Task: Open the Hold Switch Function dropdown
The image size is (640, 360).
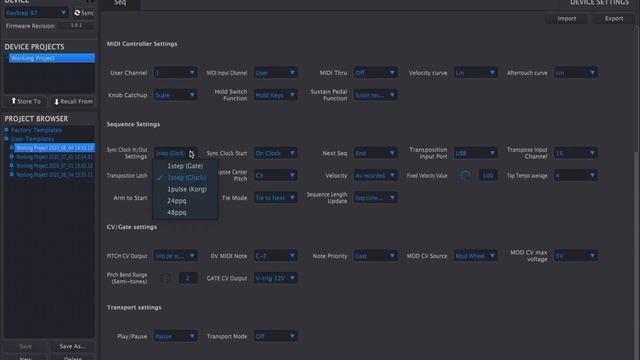Action: click(x=275, y=95)
